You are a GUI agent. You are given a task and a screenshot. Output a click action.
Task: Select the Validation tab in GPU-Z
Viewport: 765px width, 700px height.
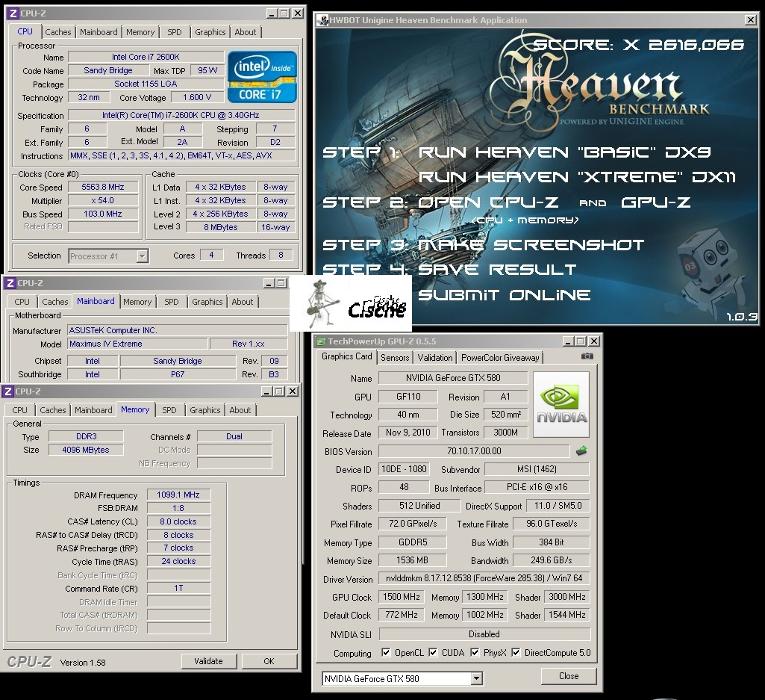[x=435, y=358]
